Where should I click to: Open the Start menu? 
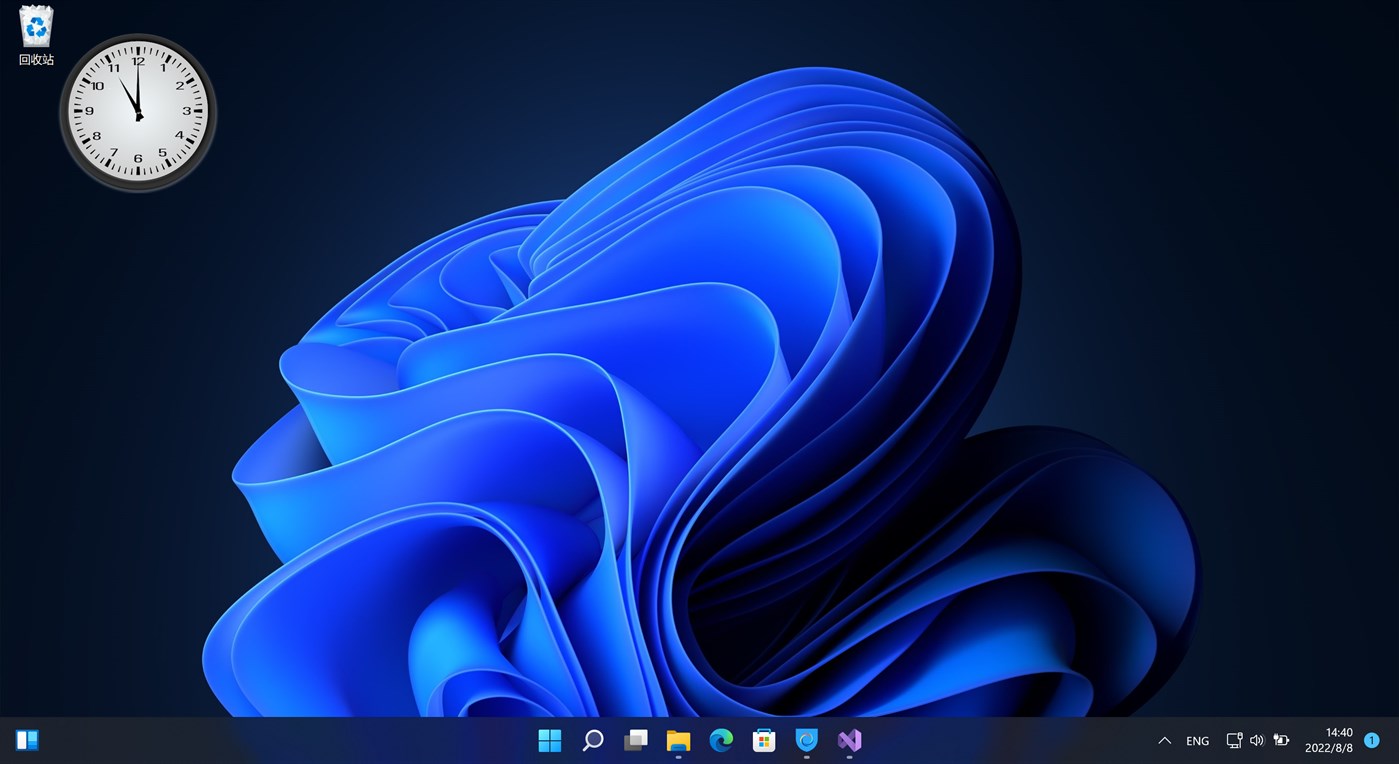click(x=549, y=740)
